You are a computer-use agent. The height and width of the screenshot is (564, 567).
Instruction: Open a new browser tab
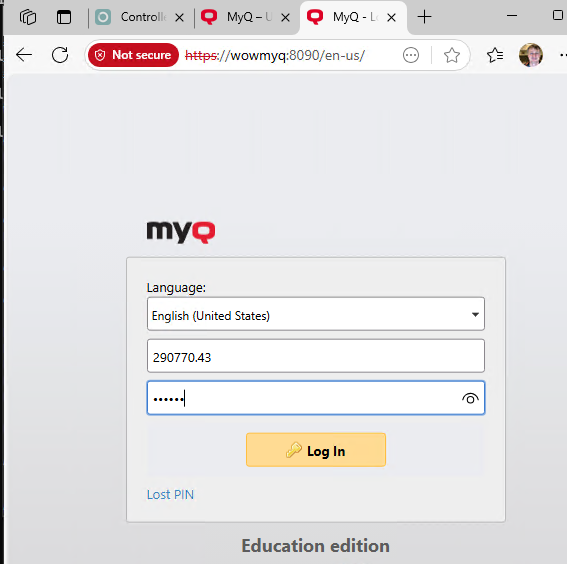pos(425,17)
